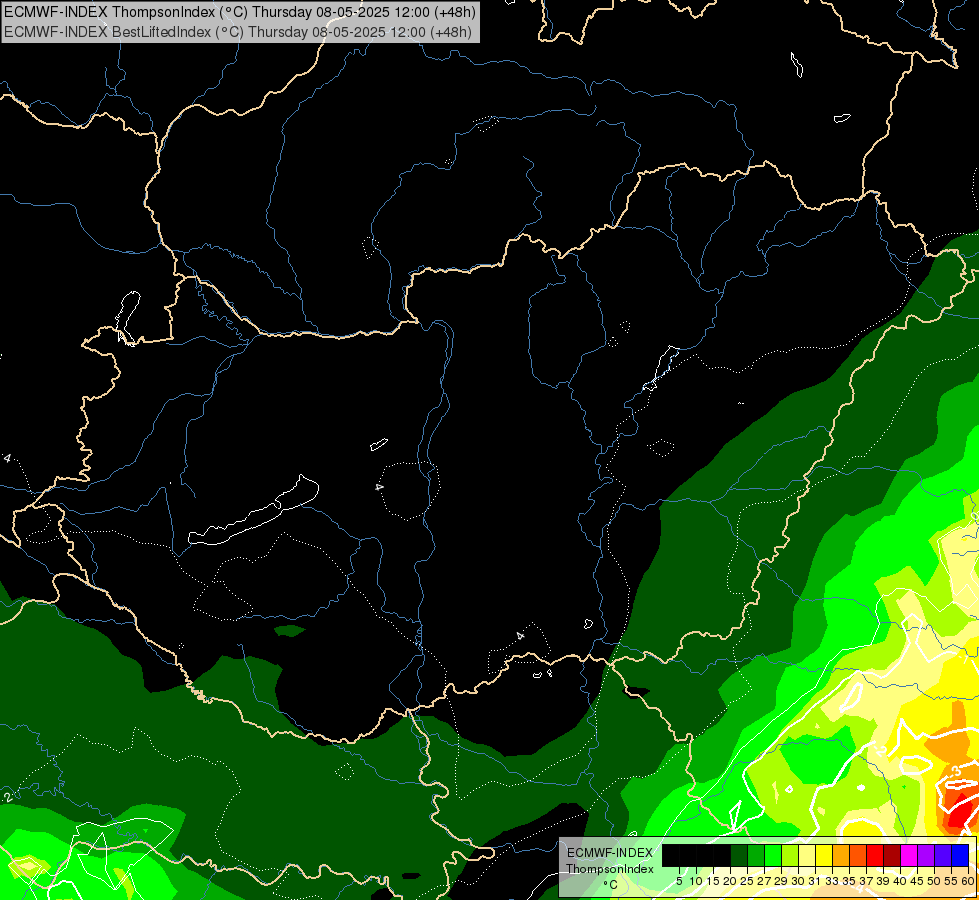The width and height of the screenshot is (979, 900).
Task: Click legend tick value 31
Action: click(x=815, y=881)
